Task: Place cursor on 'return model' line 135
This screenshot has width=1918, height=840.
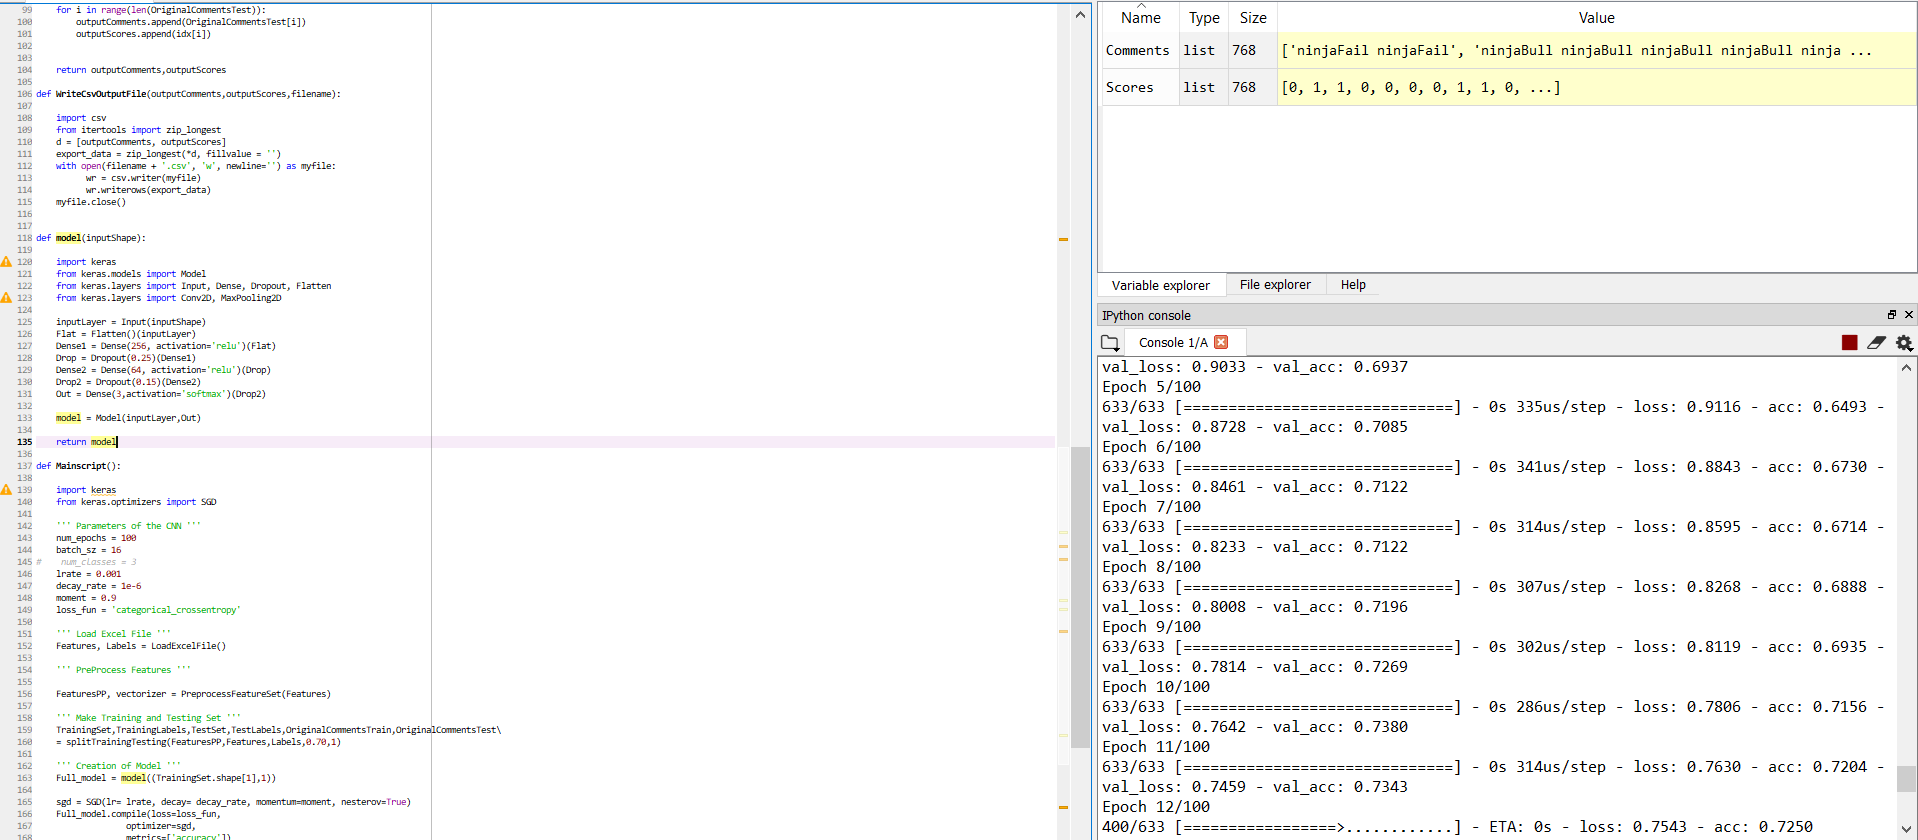Action: (86, 442)
